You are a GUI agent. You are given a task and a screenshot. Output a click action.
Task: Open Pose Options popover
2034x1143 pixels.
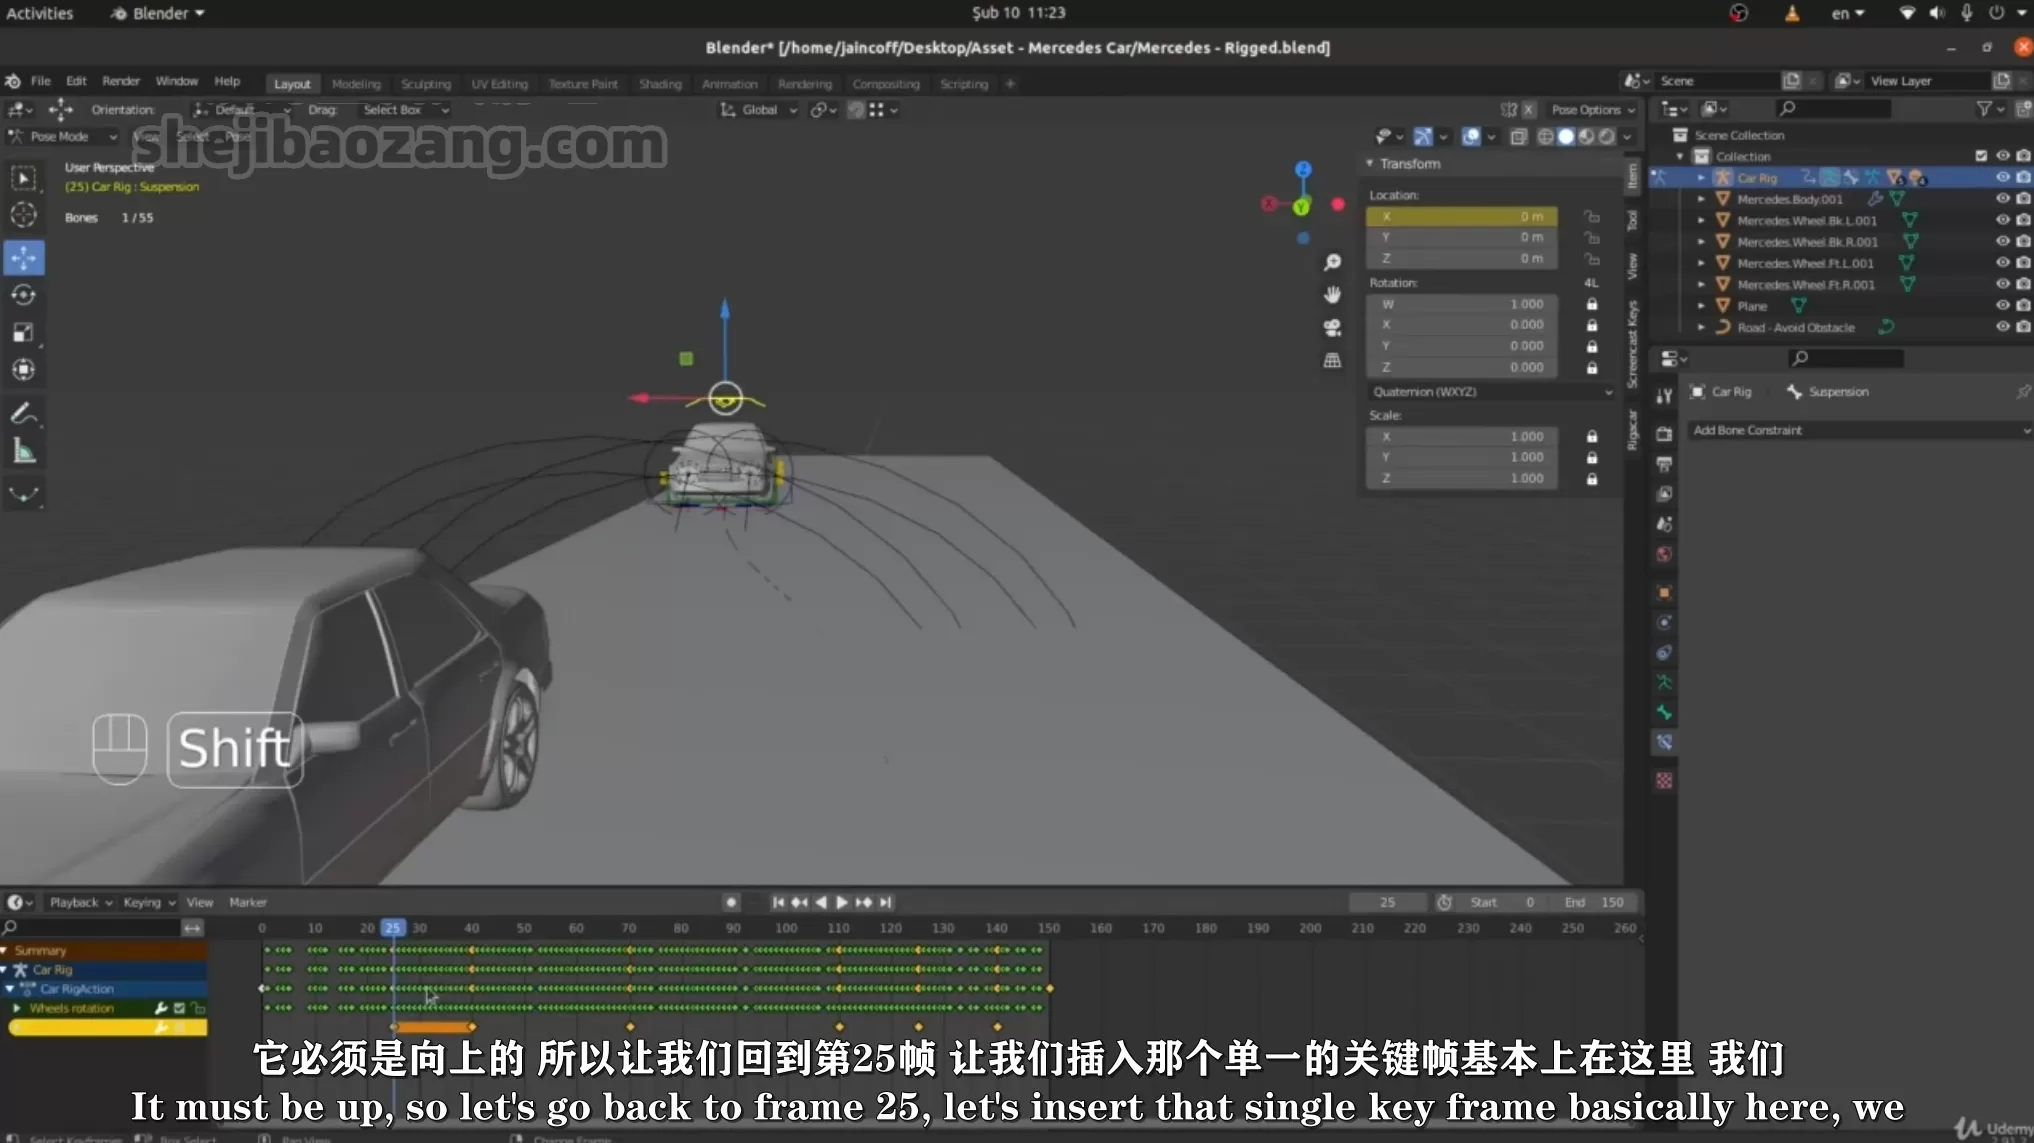click(1592, 110)
